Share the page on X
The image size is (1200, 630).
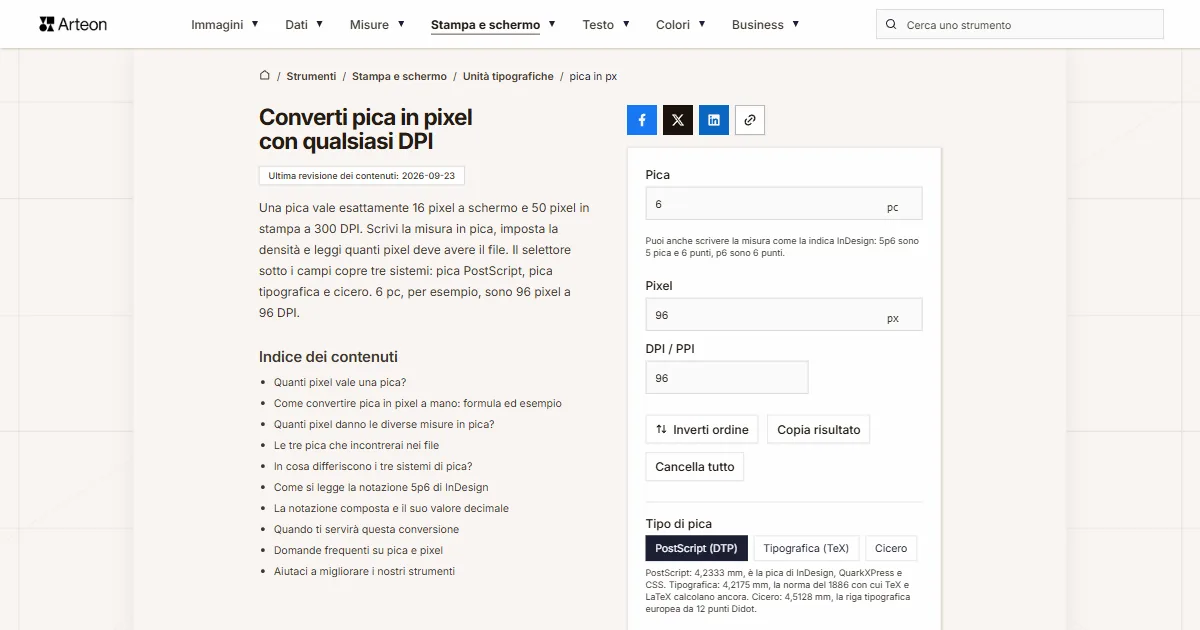pos(678,120)
